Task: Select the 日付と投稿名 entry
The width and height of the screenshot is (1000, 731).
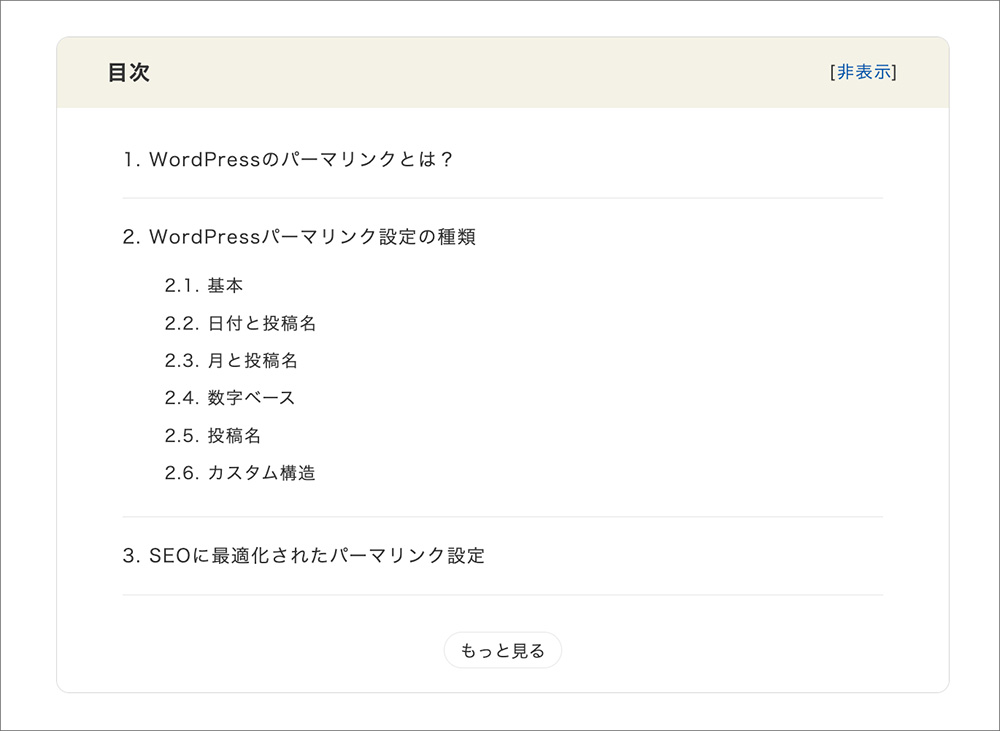Action: click(262, 324)
